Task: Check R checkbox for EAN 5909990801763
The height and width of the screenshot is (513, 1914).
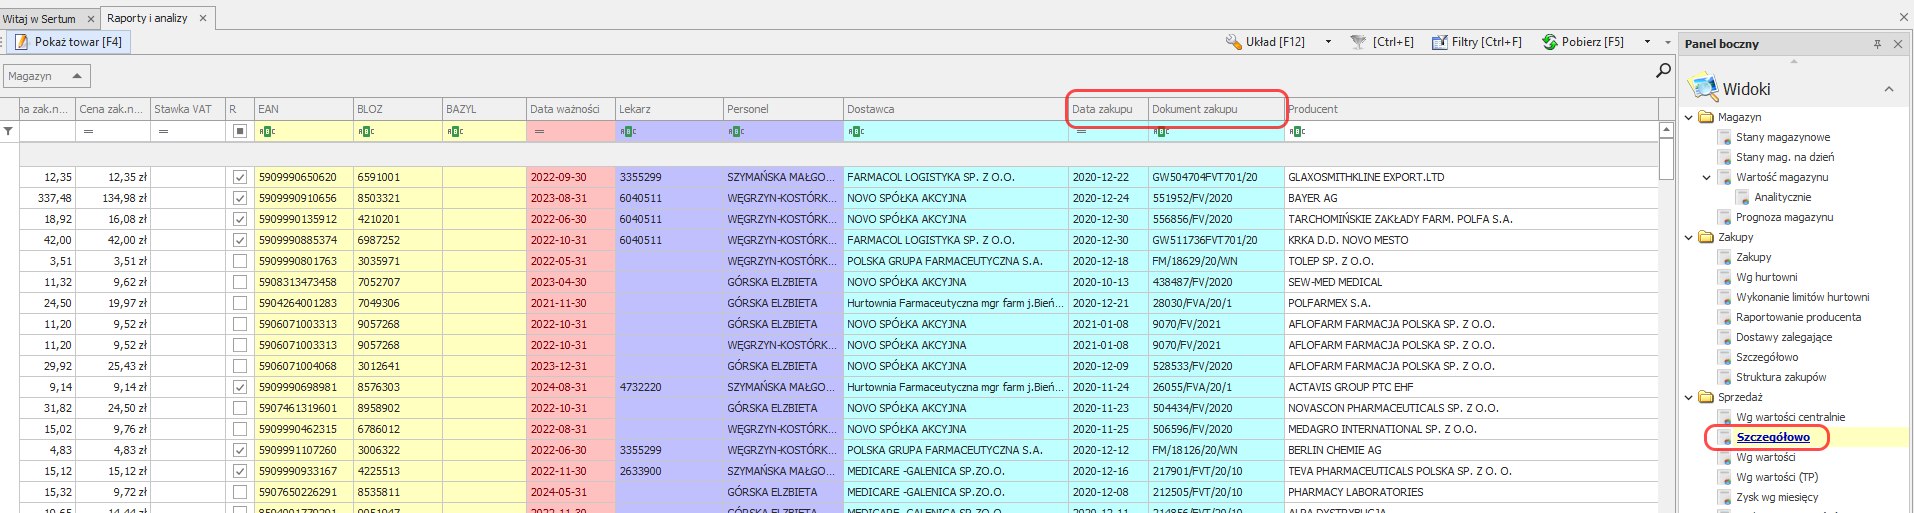Action: (x=239, y=261)
